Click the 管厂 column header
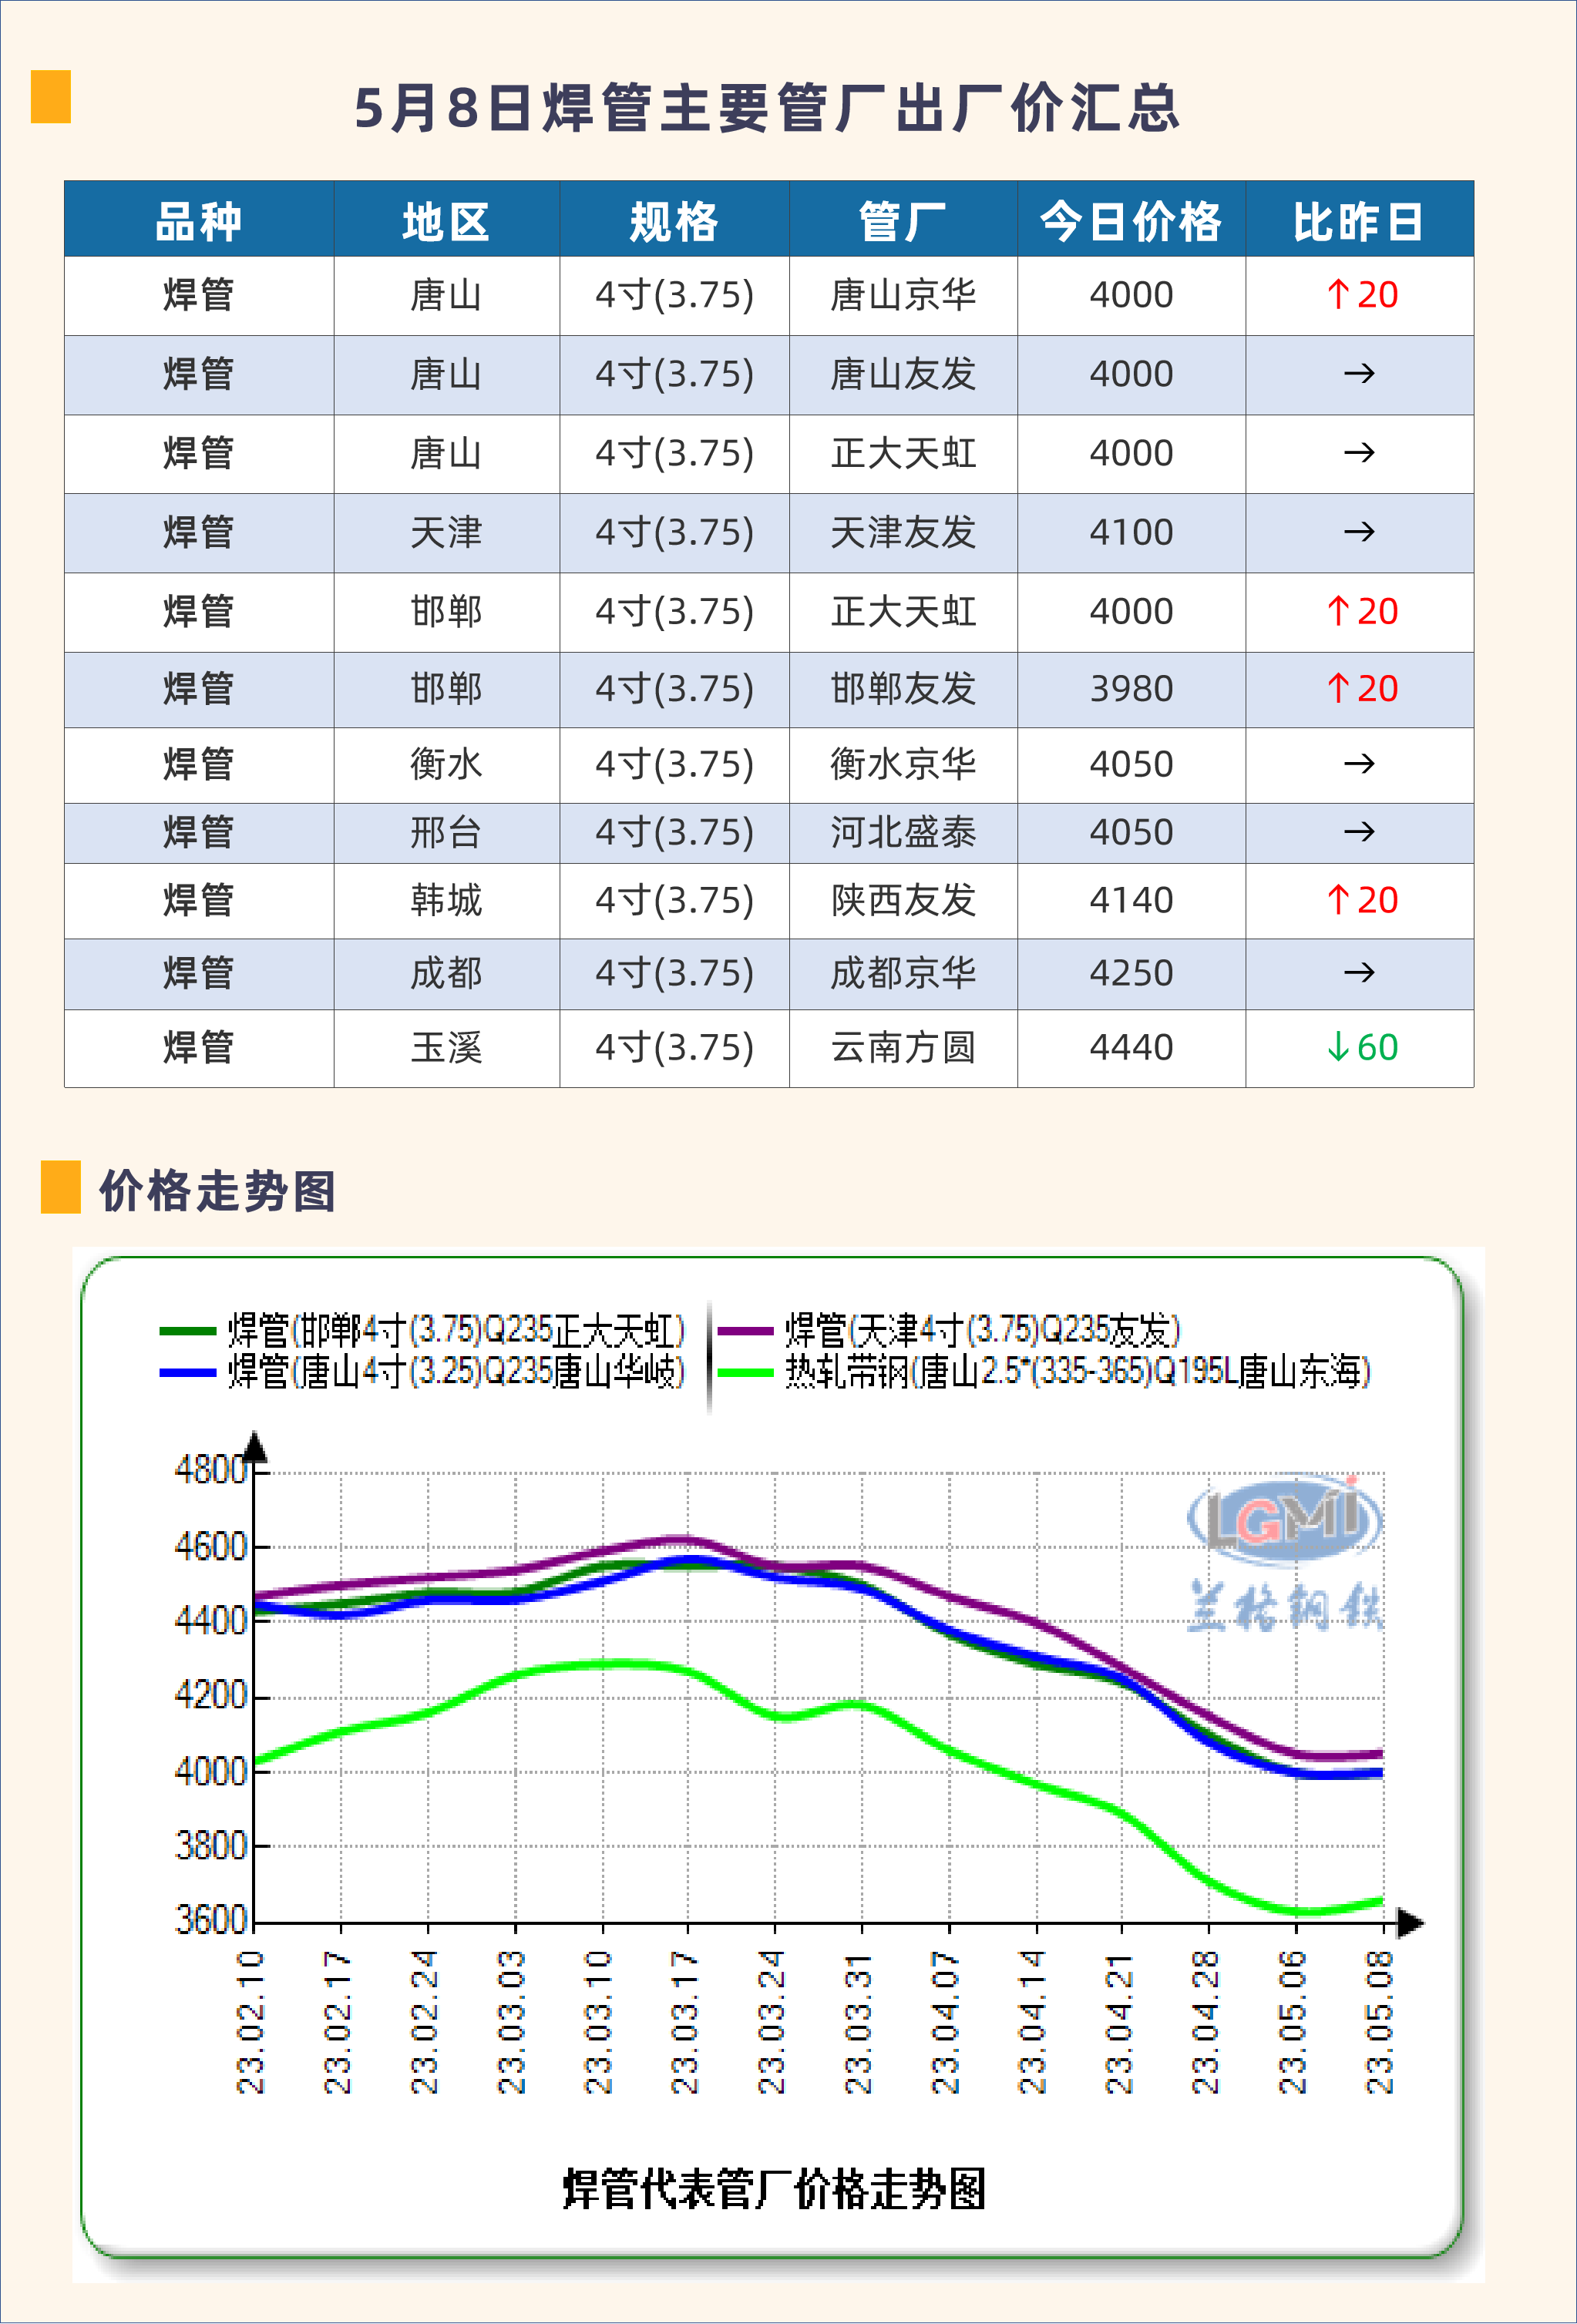Viewport: 1577px width, 2324px height. coord(902,221)
